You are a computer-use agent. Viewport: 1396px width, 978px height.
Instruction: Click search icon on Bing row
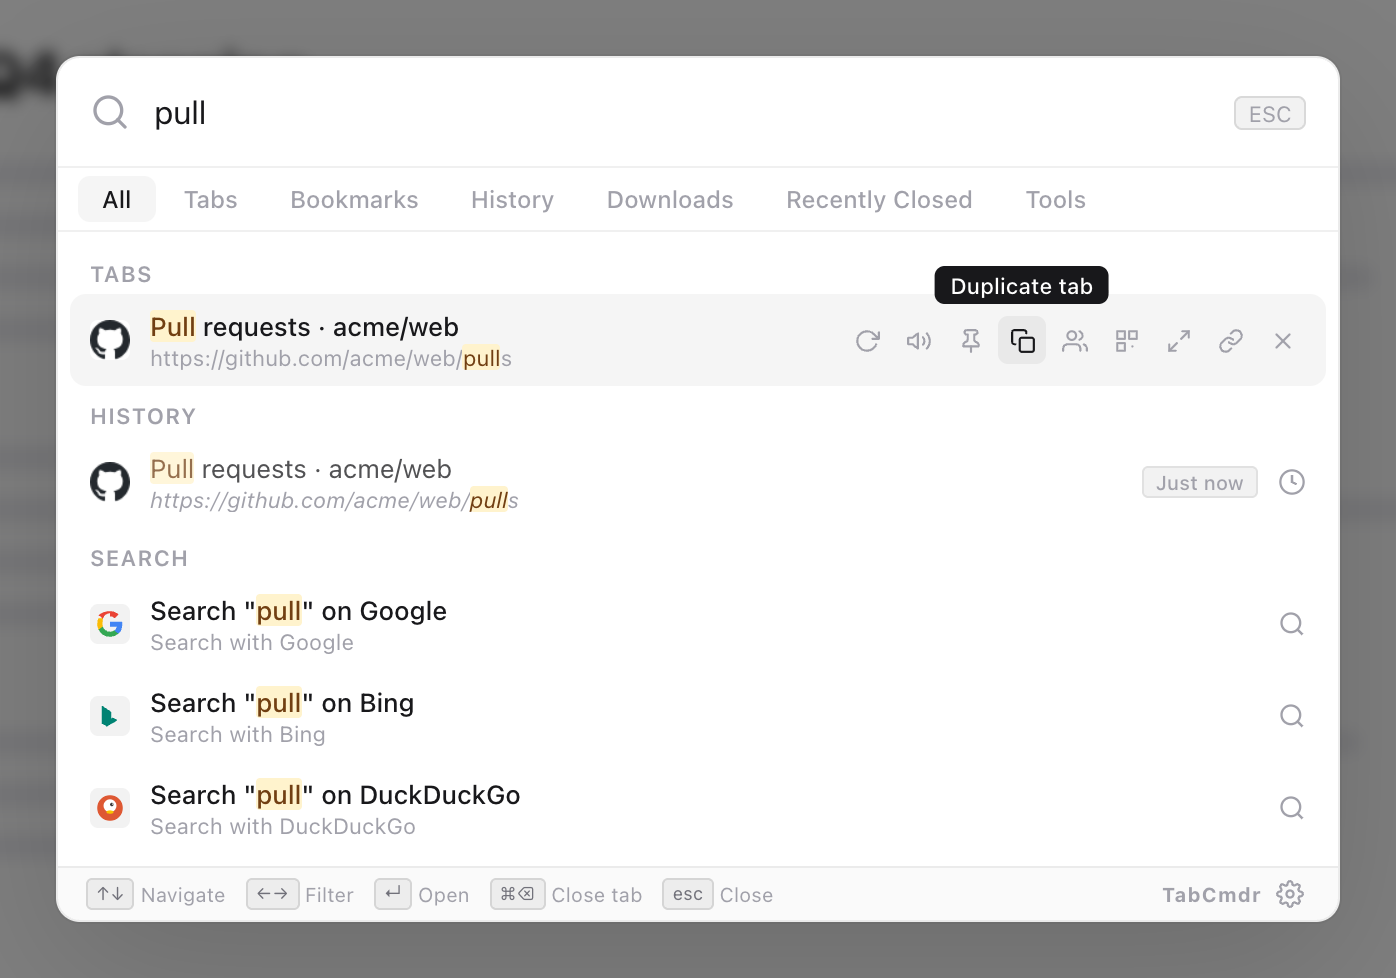point(1292,716)
